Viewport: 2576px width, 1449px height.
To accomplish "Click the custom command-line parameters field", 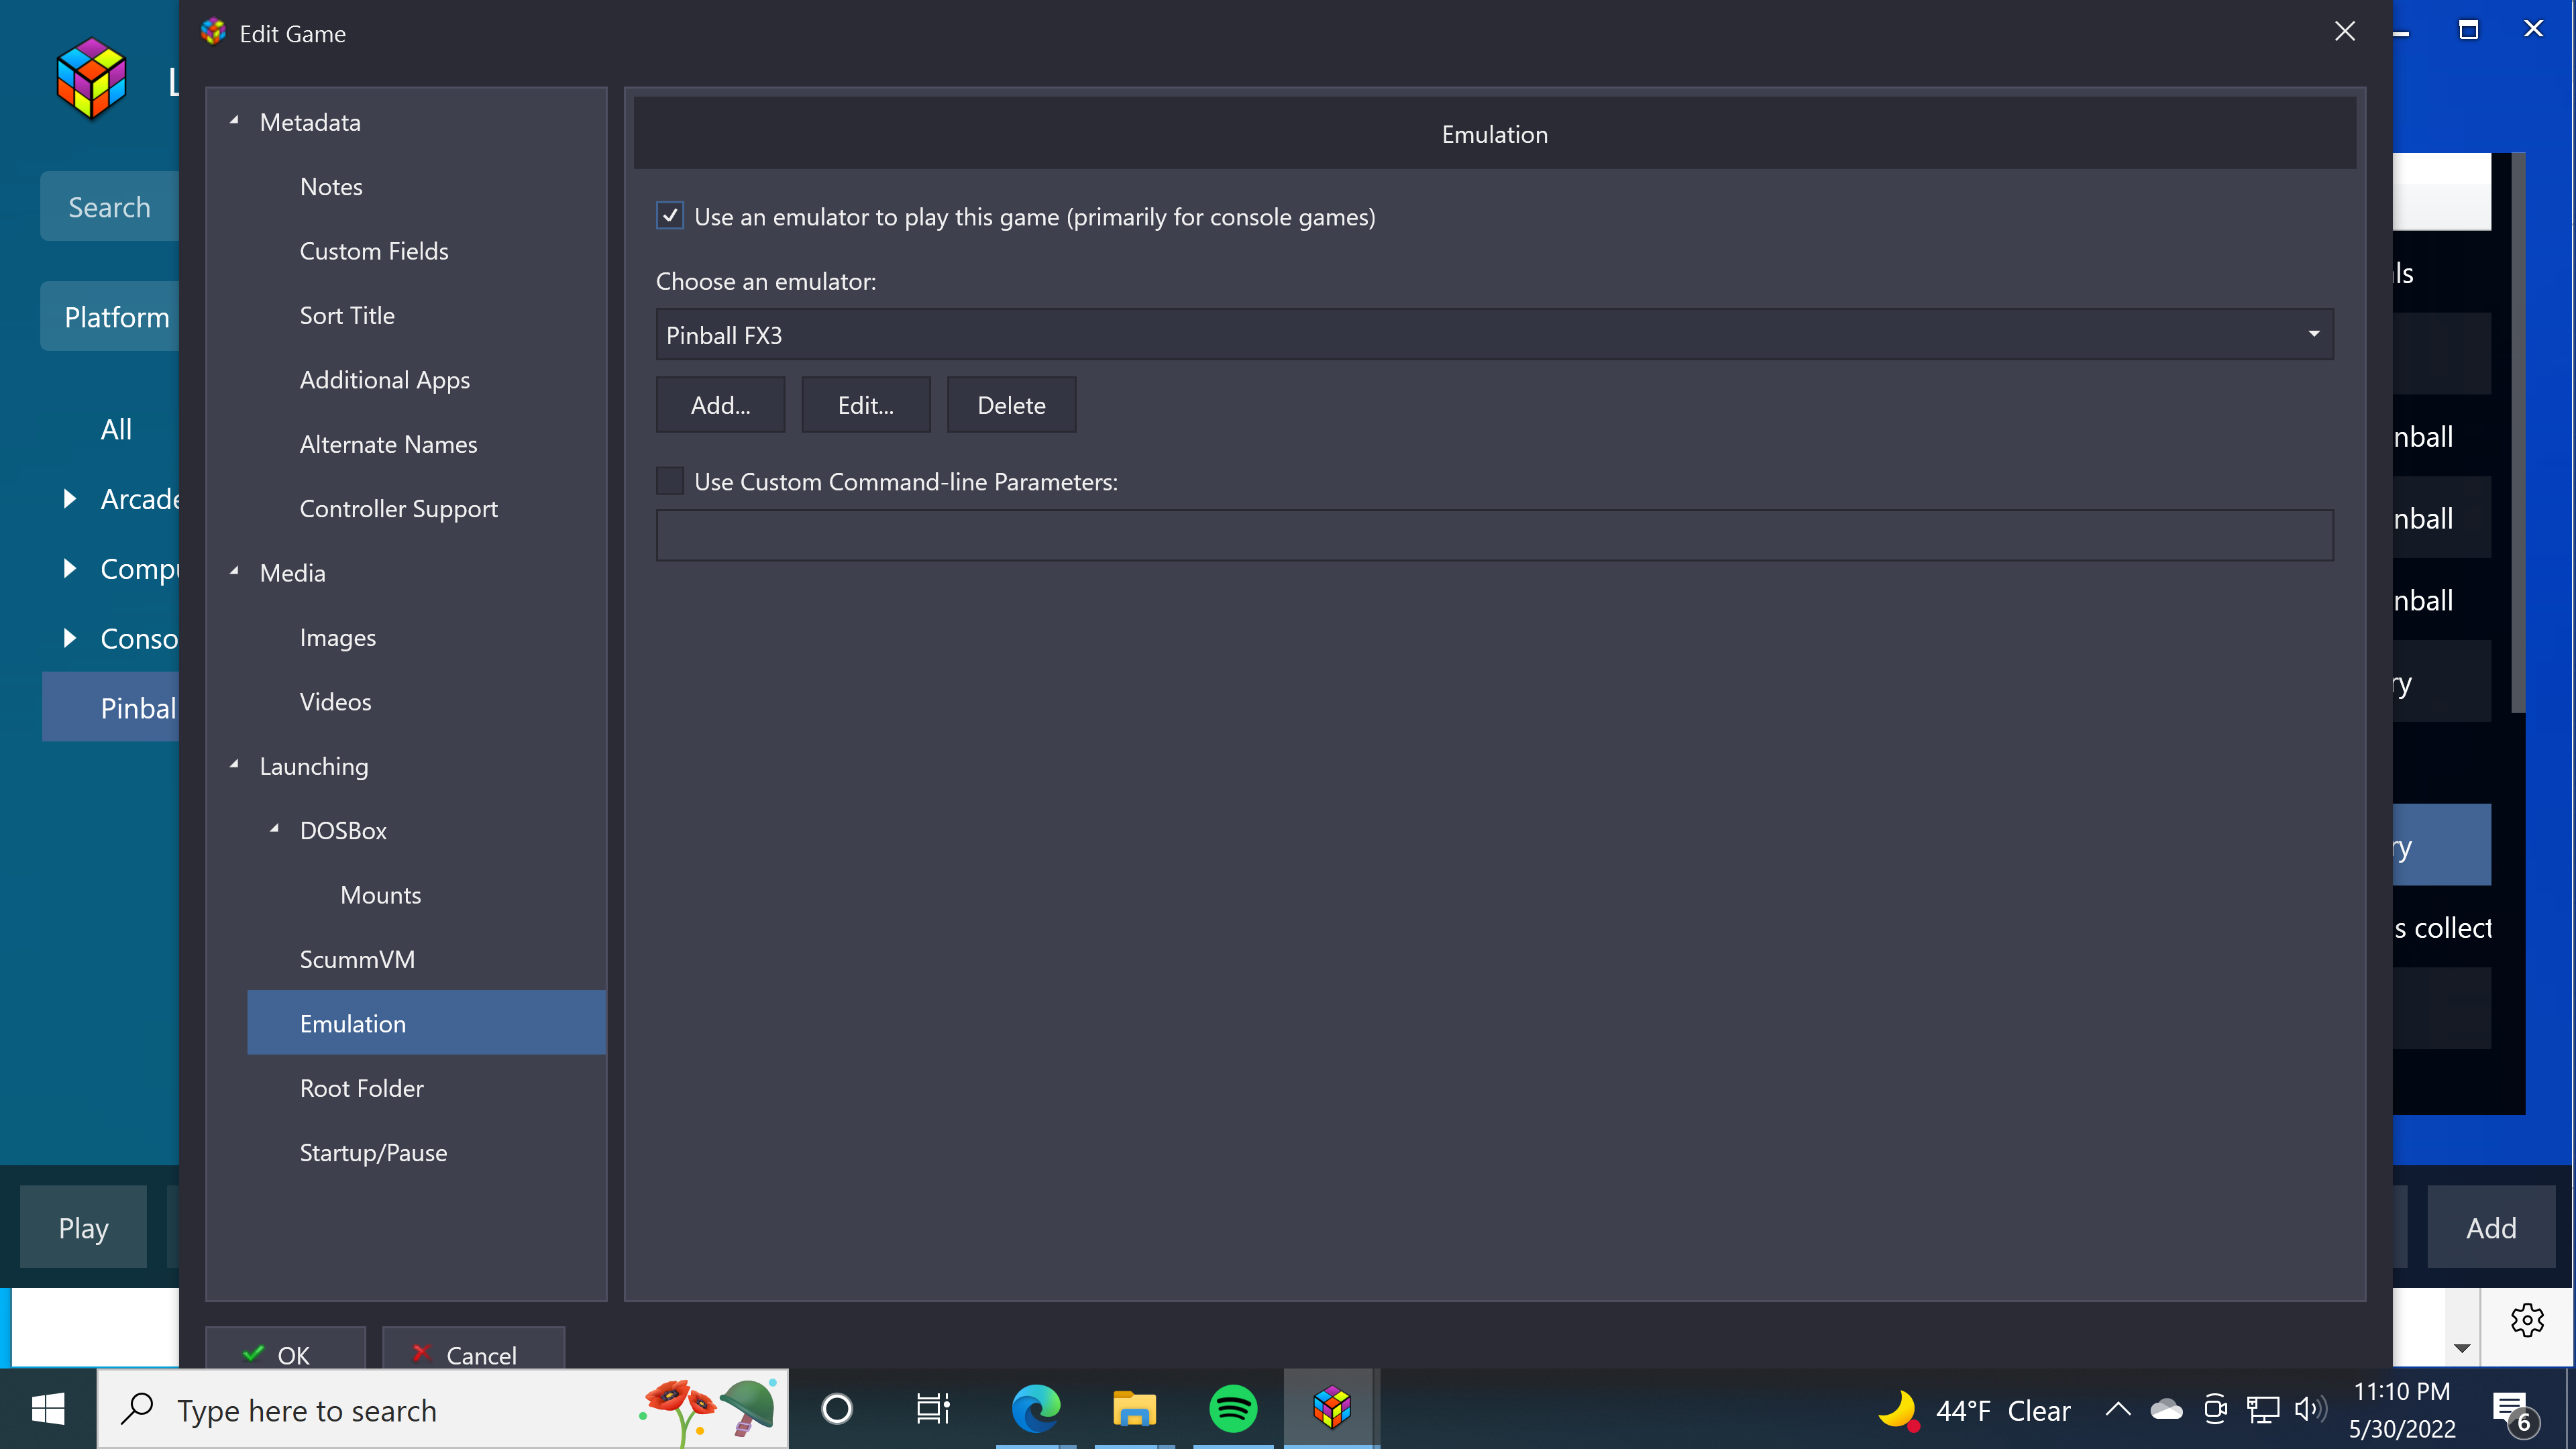I will pos(1494,535).
